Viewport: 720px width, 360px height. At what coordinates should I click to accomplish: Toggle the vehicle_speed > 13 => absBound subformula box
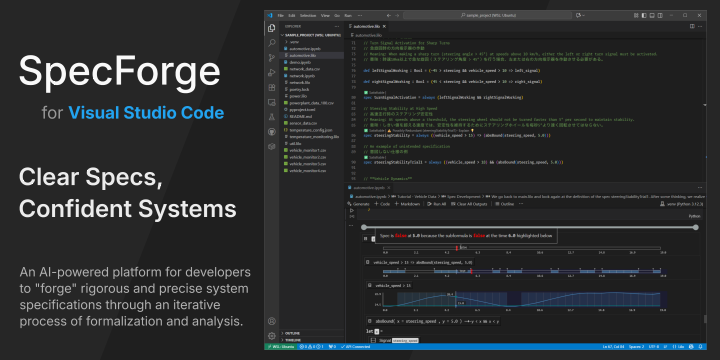(x=367, y=262)
